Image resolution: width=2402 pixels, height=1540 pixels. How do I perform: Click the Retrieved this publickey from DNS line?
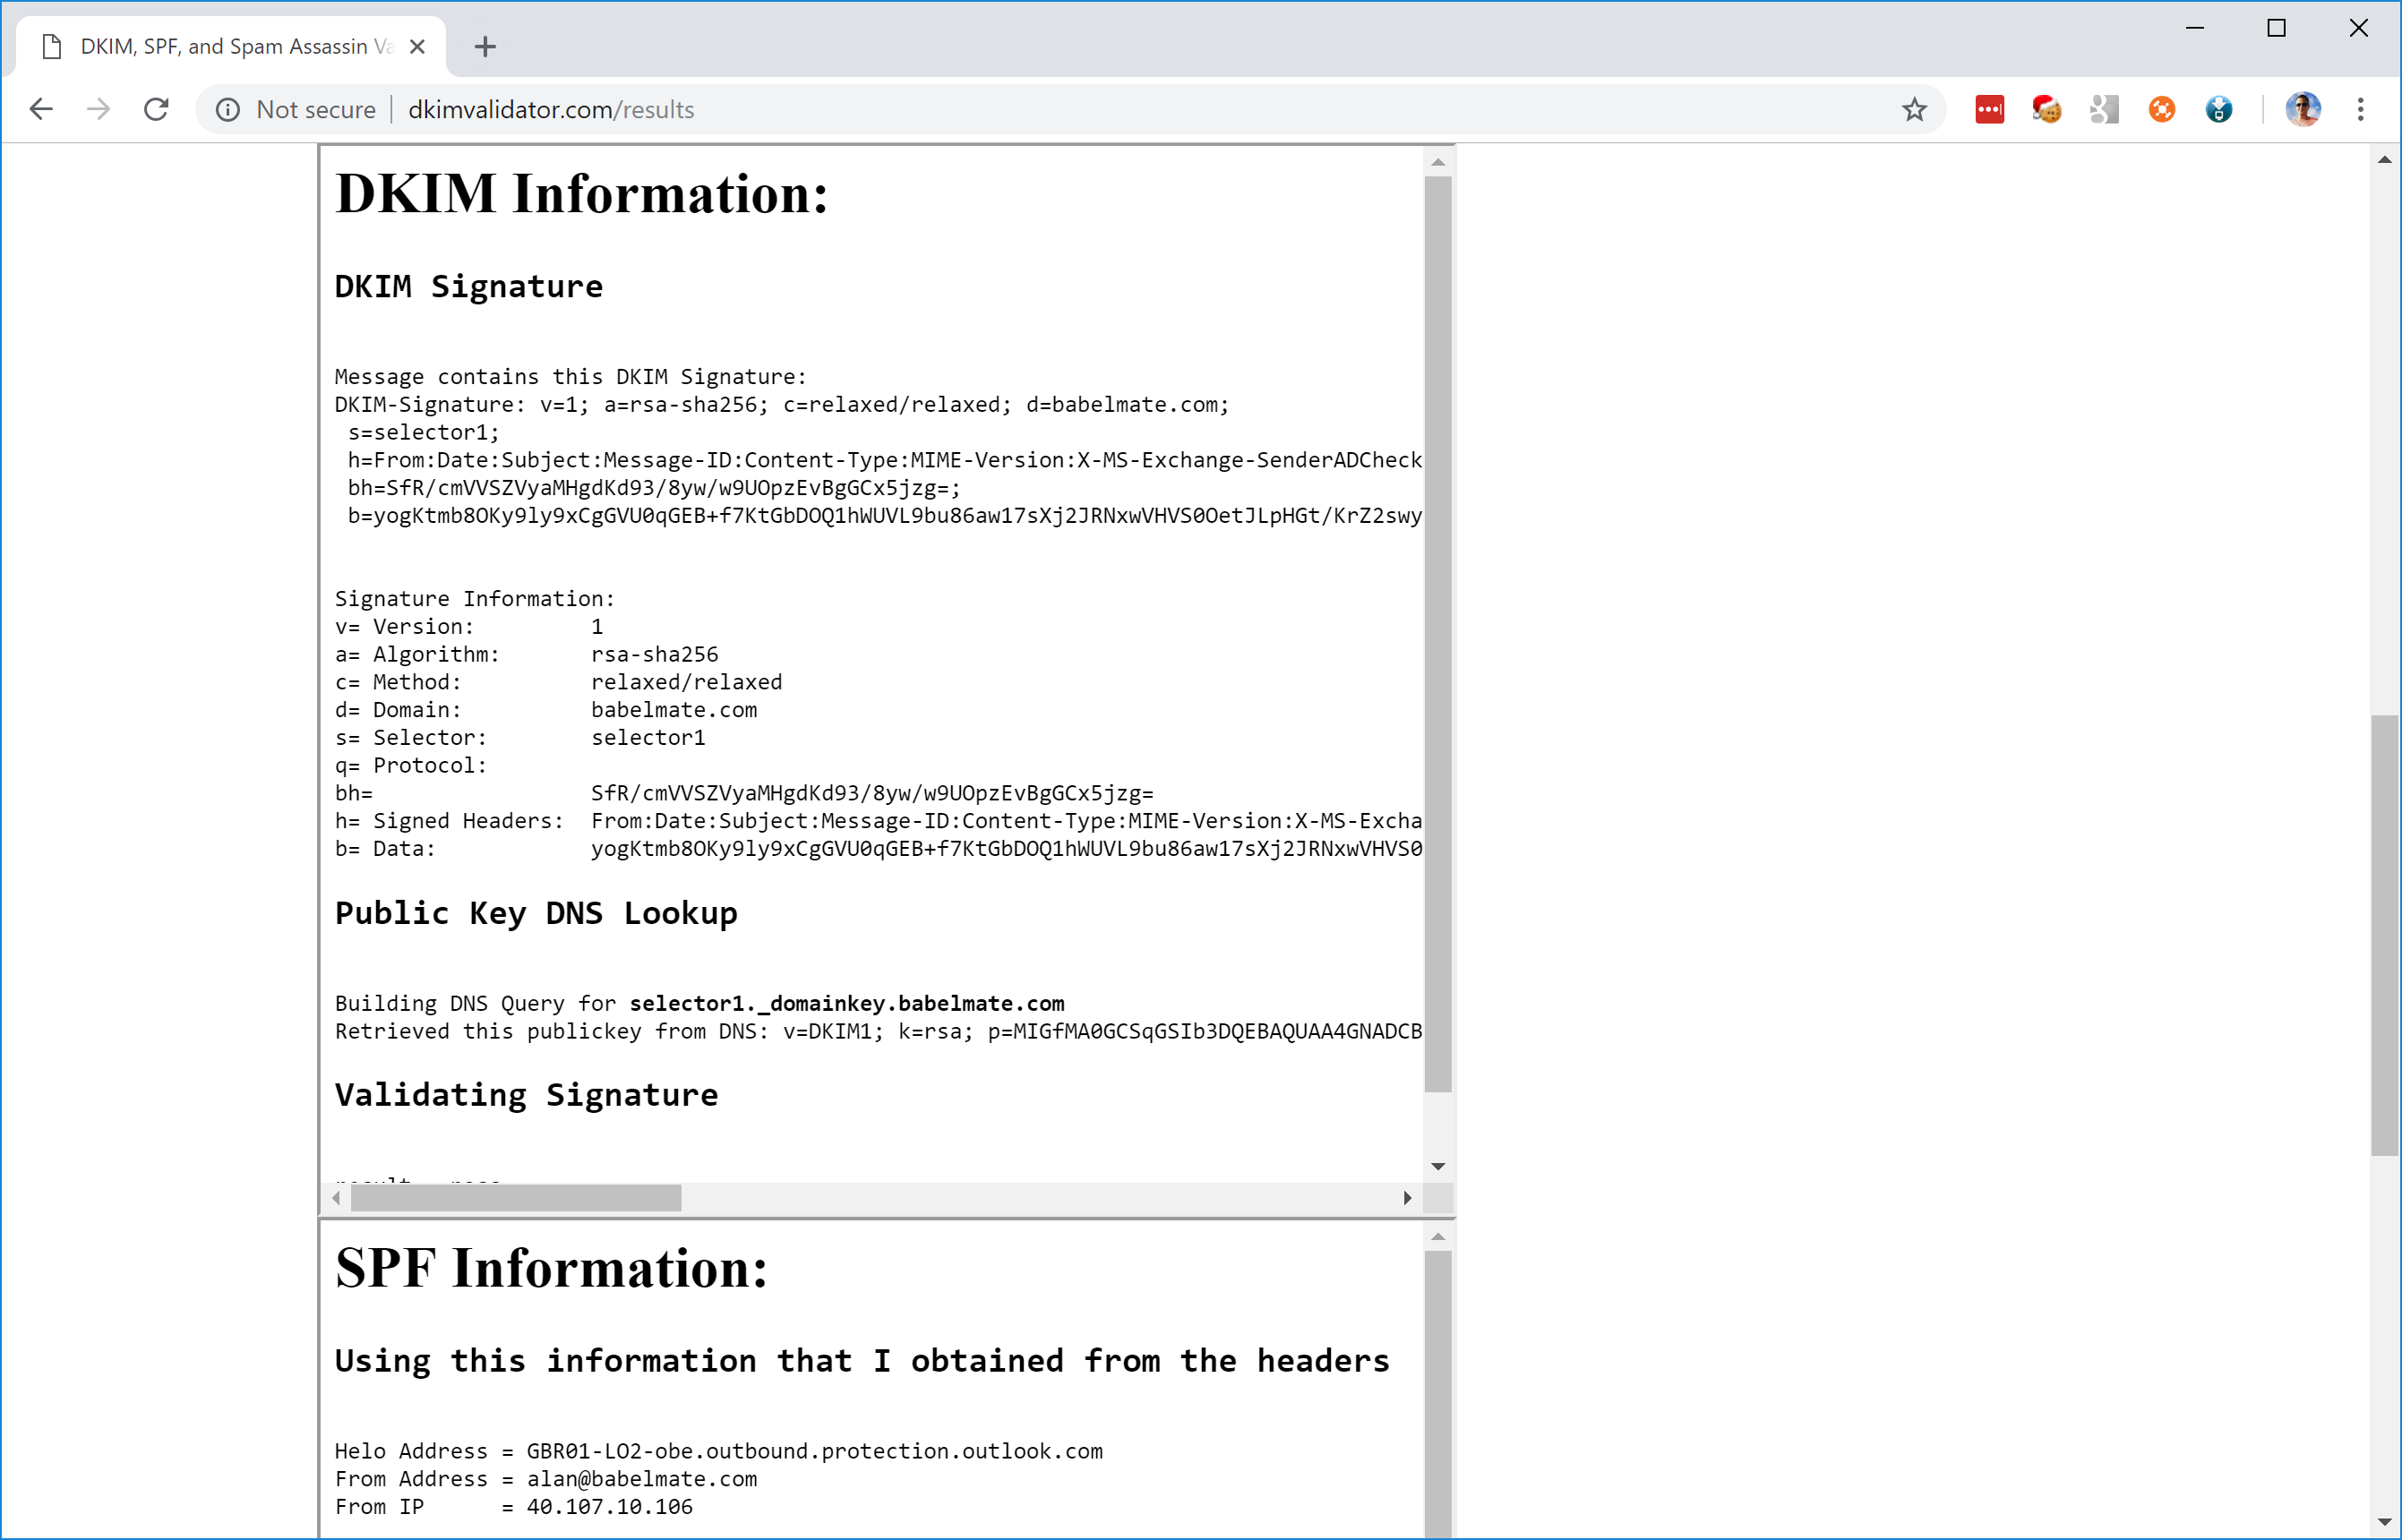(878, 1032)
